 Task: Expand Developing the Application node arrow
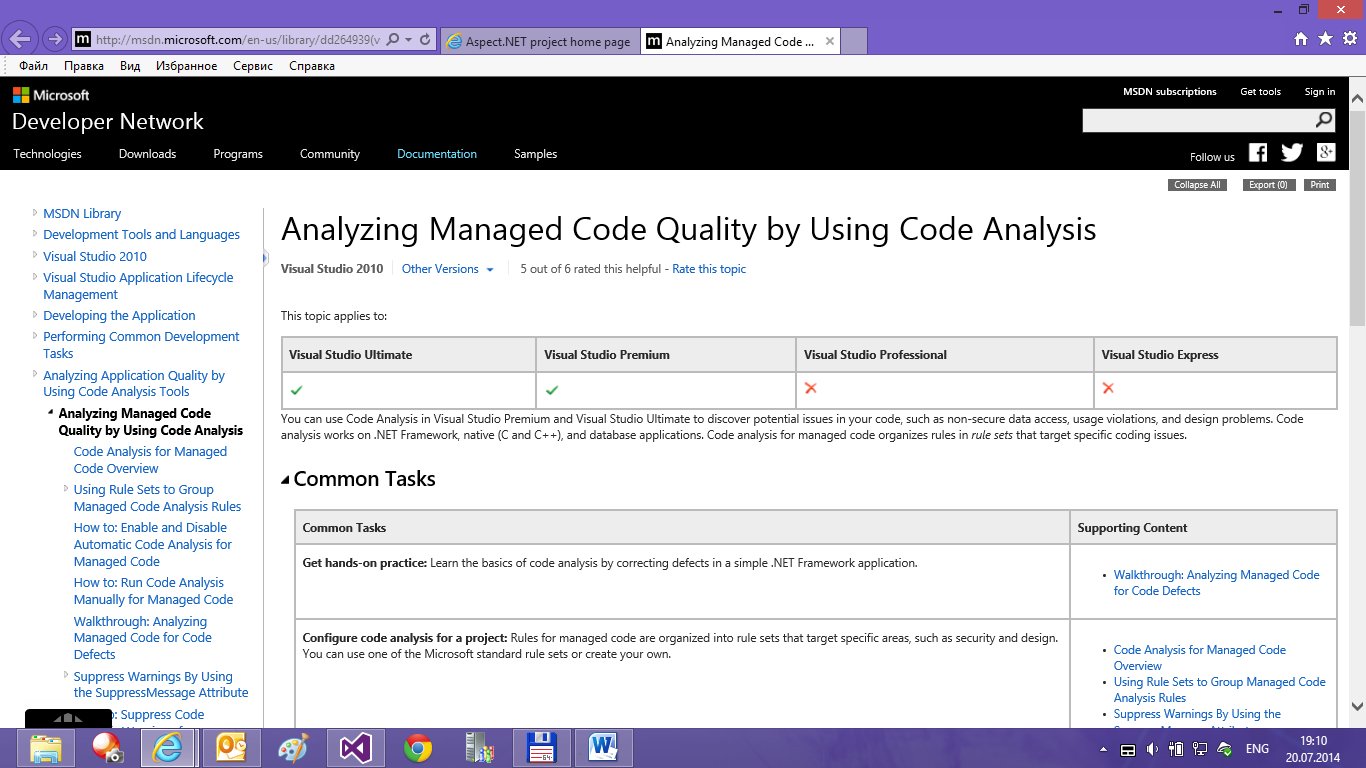[x=35, y=314]
